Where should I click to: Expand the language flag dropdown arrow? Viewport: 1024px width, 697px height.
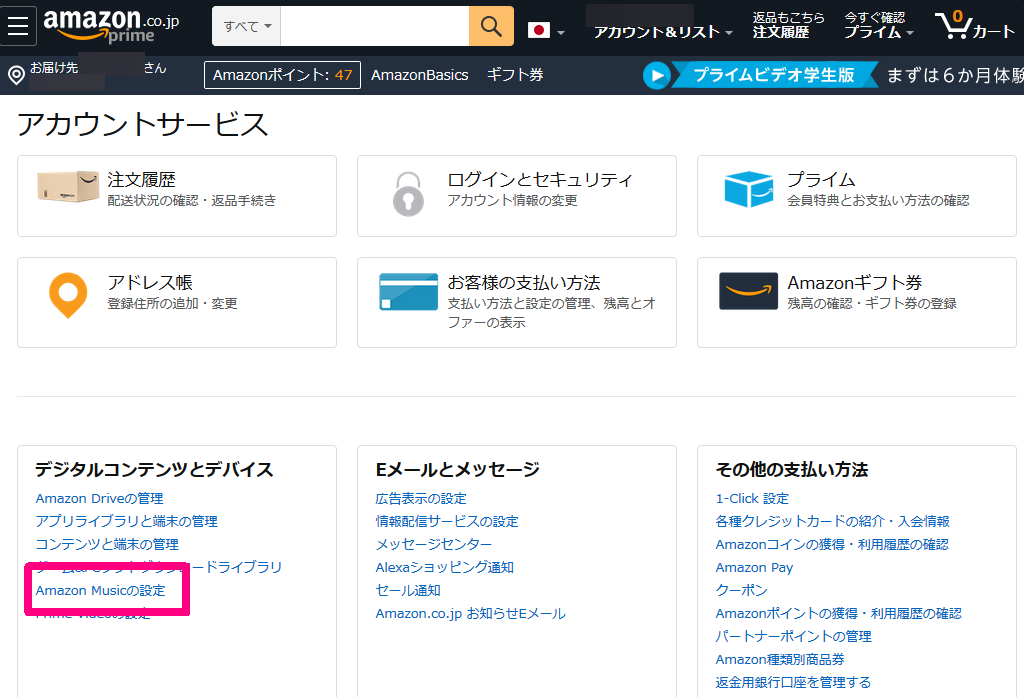[561, 32]
